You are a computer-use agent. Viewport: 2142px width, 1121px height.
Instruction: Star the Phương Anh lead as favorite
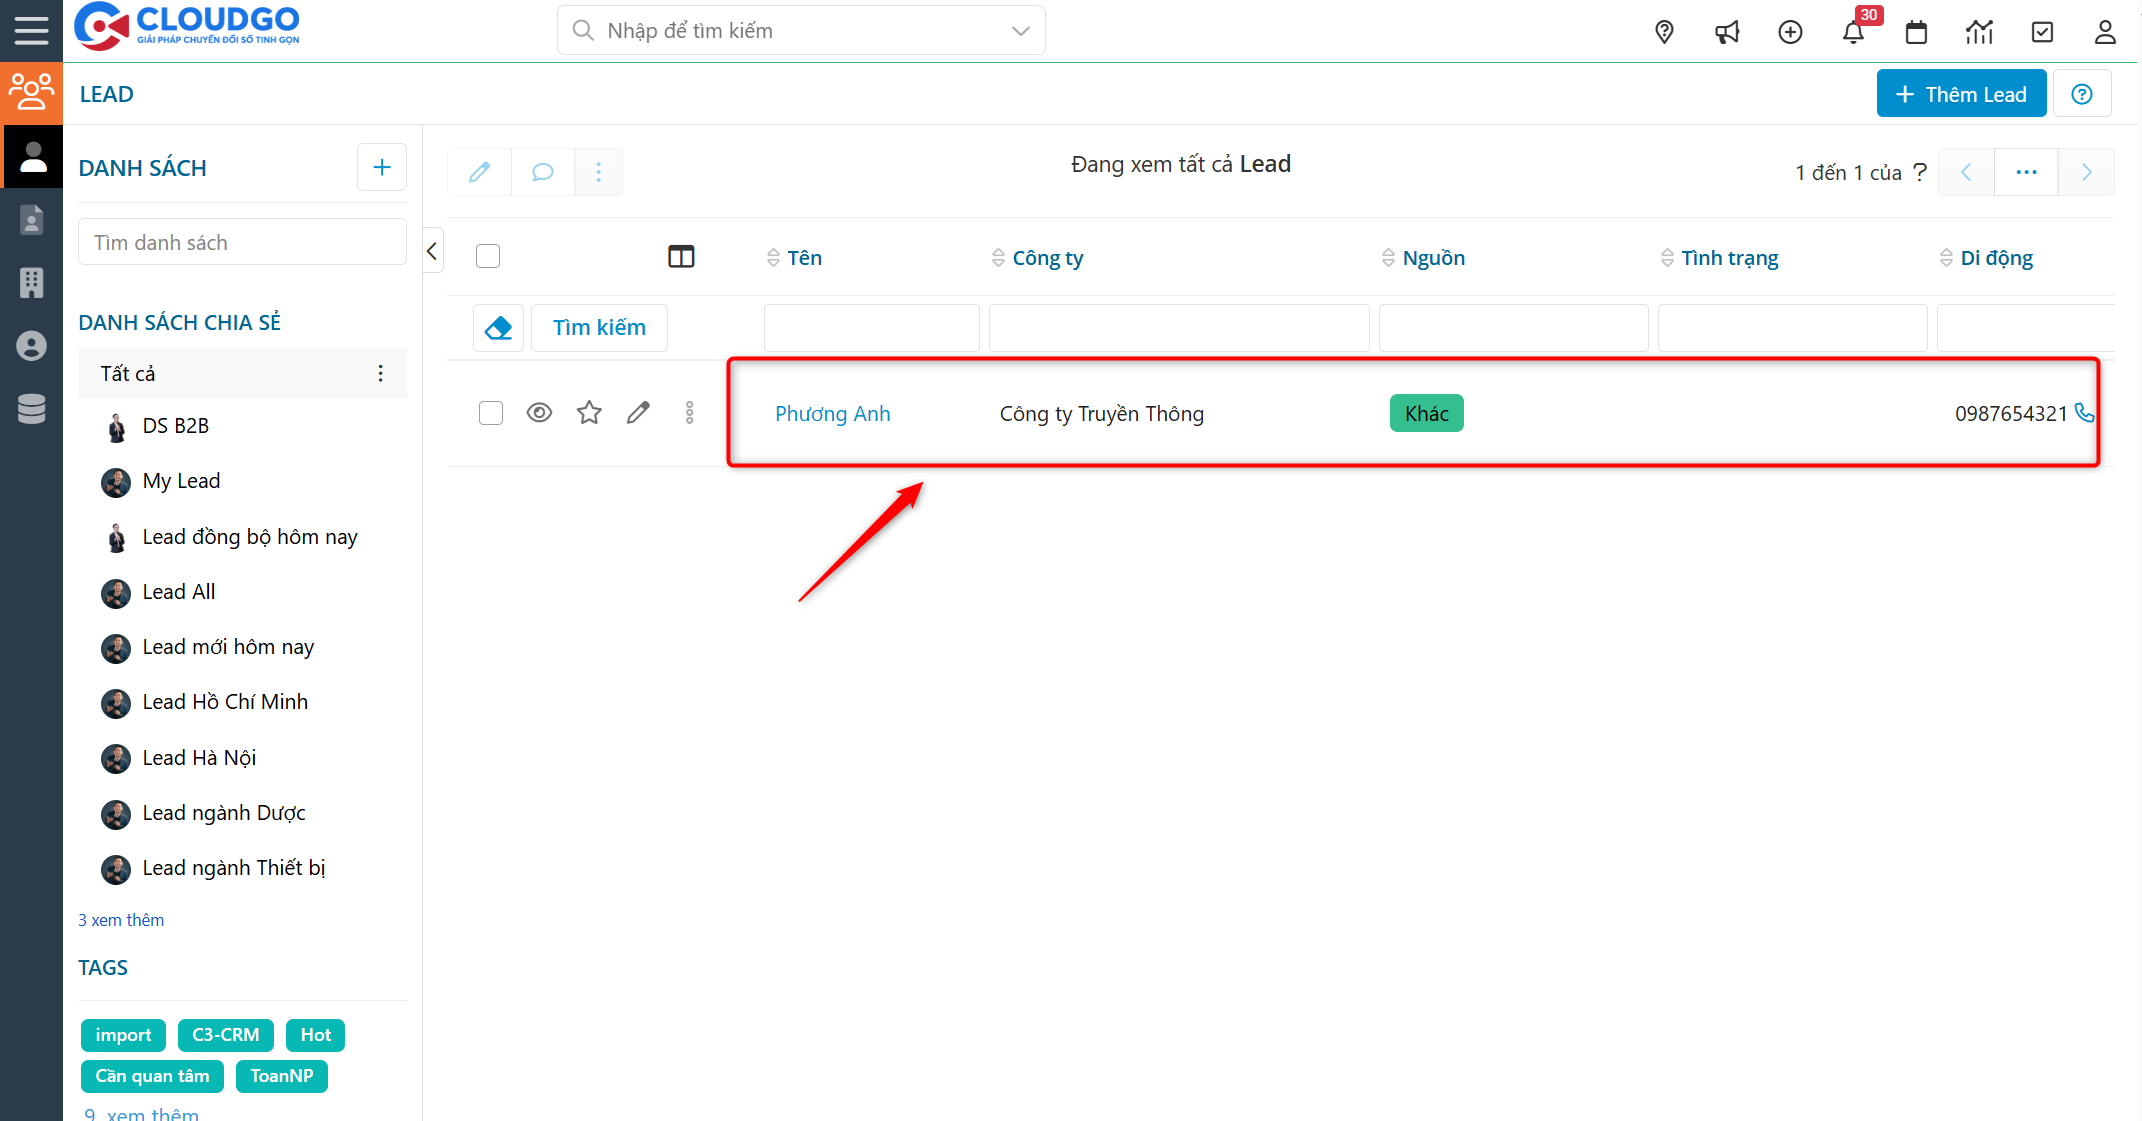[588, 412]
